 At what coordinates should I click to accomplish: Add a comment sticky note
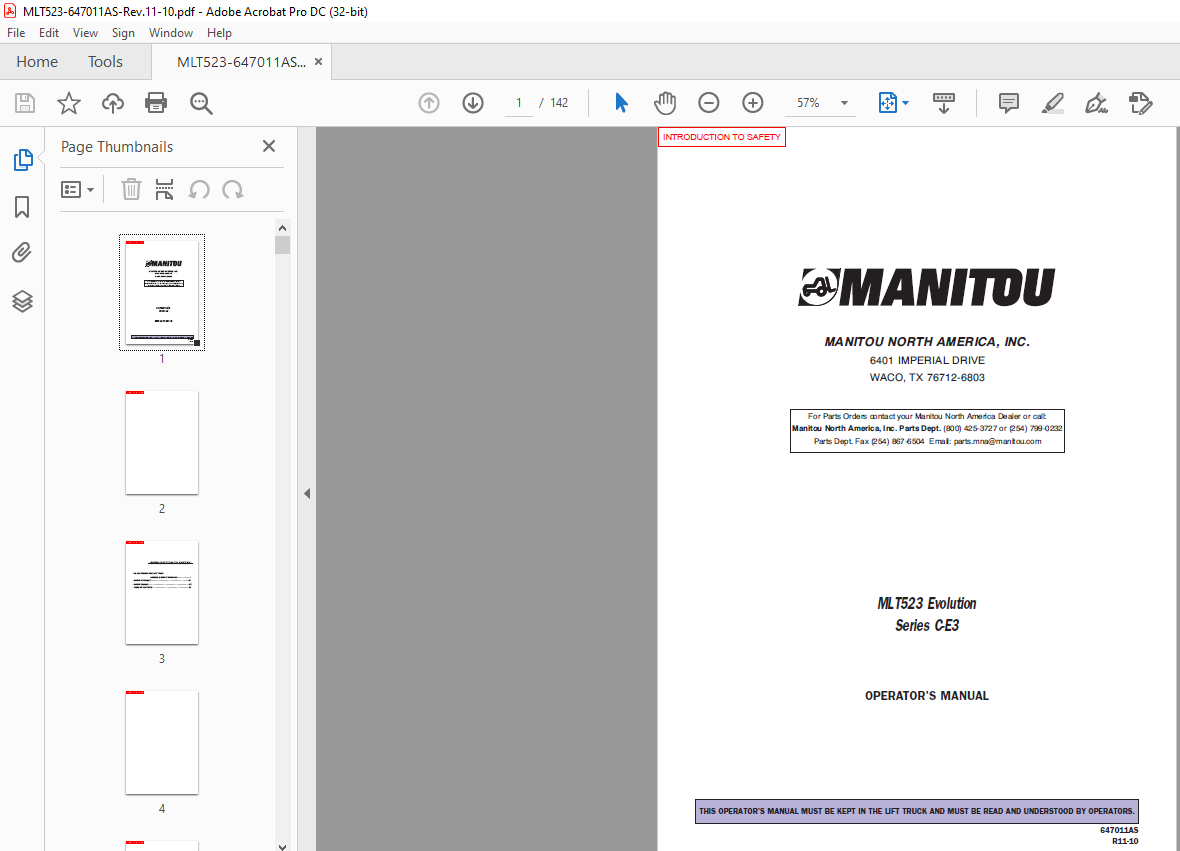(1008, 103)
